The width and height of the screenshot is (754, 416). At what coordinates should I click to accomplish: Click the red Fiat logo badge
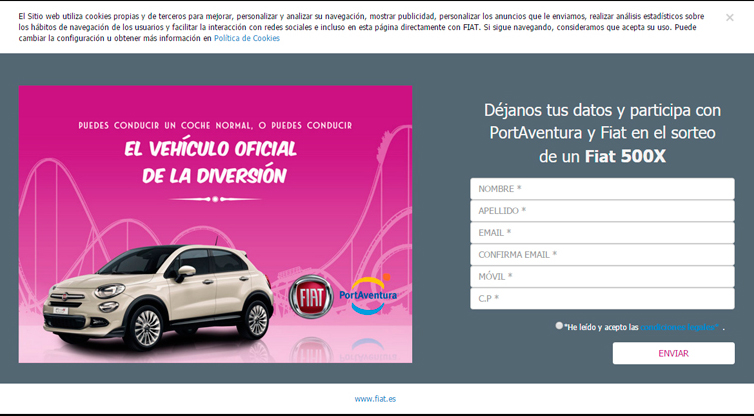[310, 296]
